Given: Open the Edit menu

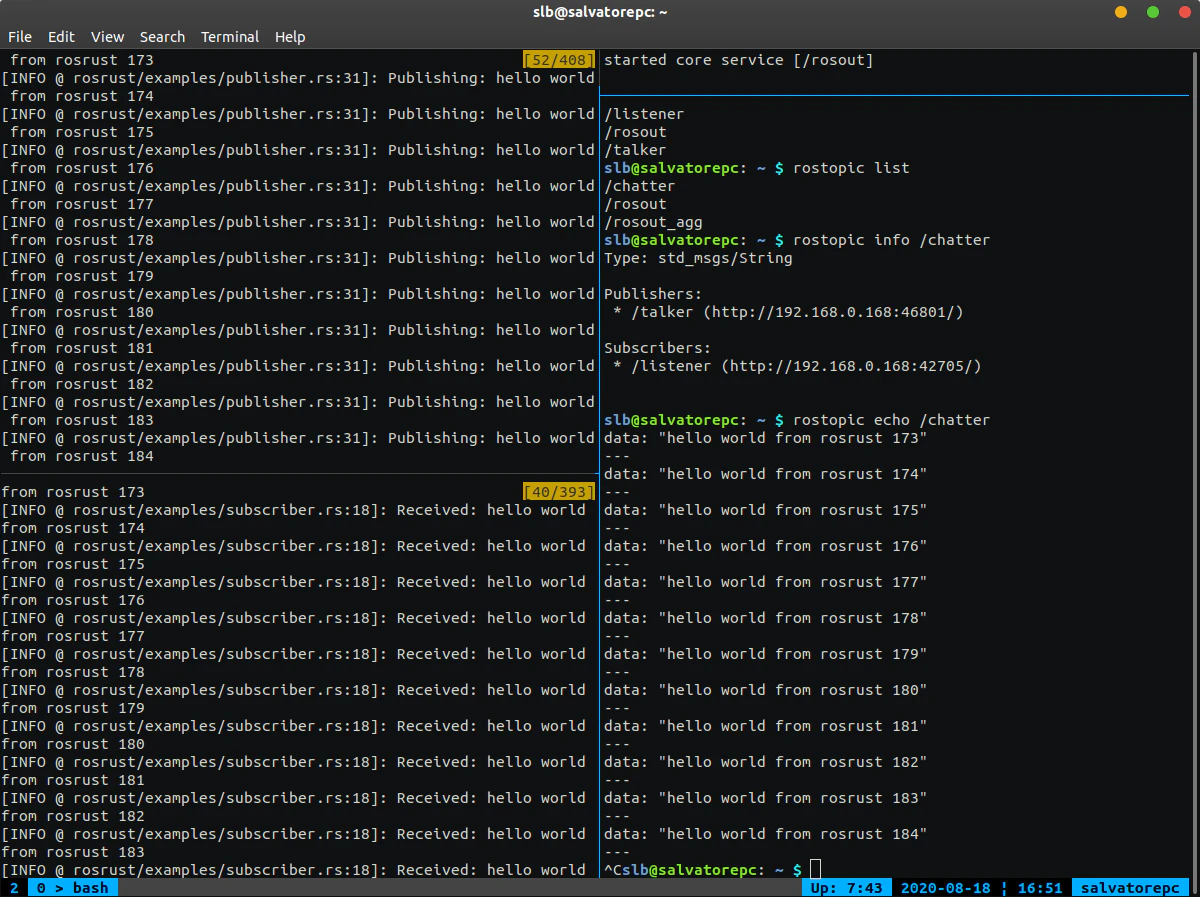Looking at the screenshot, I should (x=61, y=37).
